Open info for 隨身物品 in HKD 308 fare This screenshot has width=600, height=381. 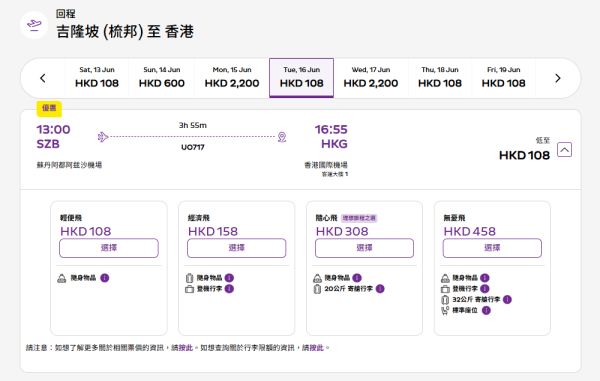[357, 278]
